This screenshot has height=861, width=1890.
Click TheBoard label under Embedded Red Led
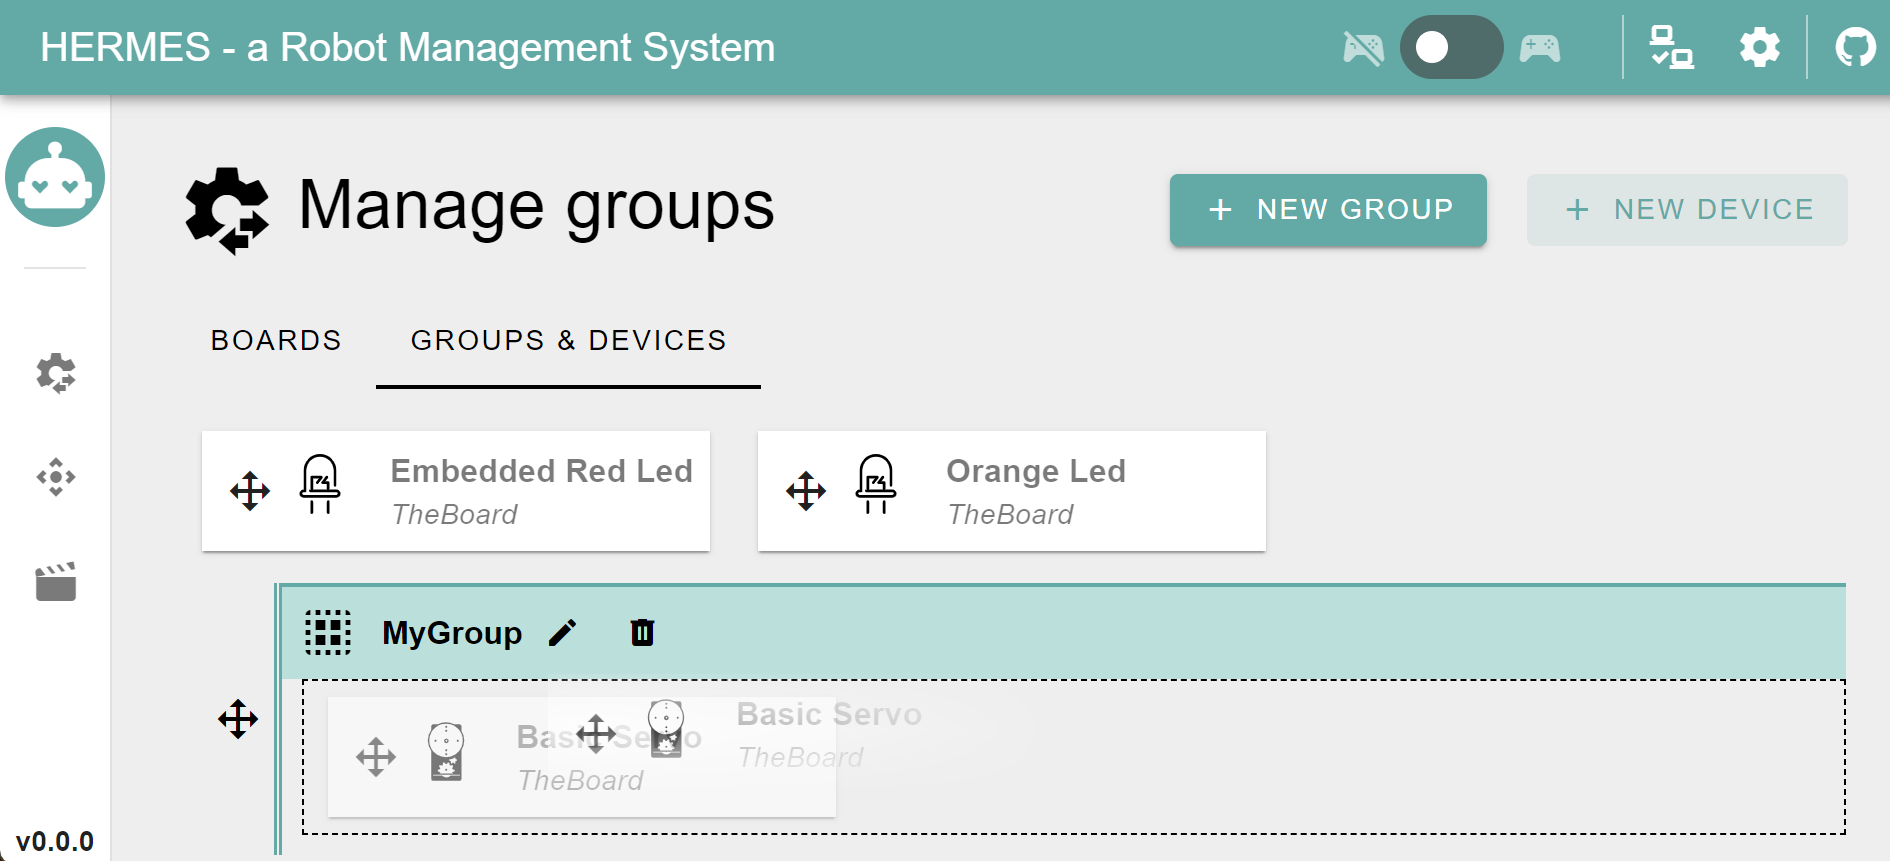click(x=454, y=514)
